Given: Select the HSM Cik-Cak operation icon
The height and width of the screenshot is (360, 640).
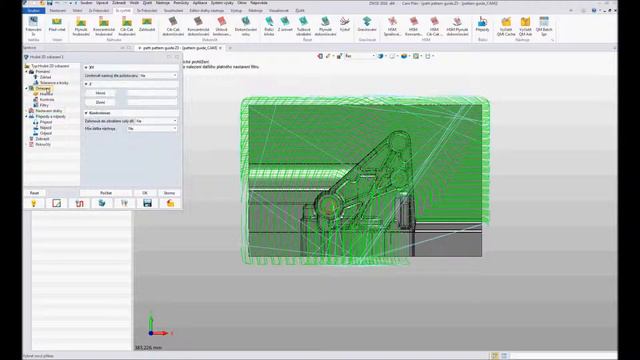Looking at the screenshot, I should (434, 27).
